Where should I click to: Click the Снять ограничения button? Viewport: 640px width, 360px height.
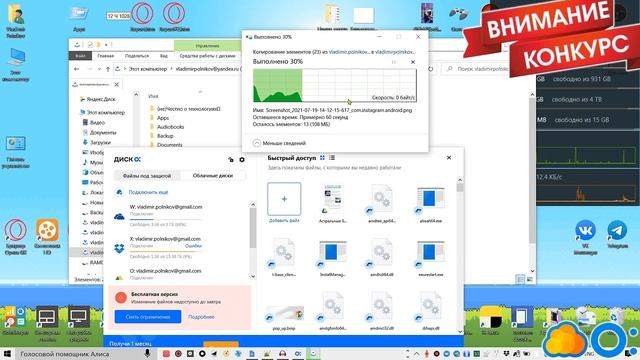pos(148,317)
